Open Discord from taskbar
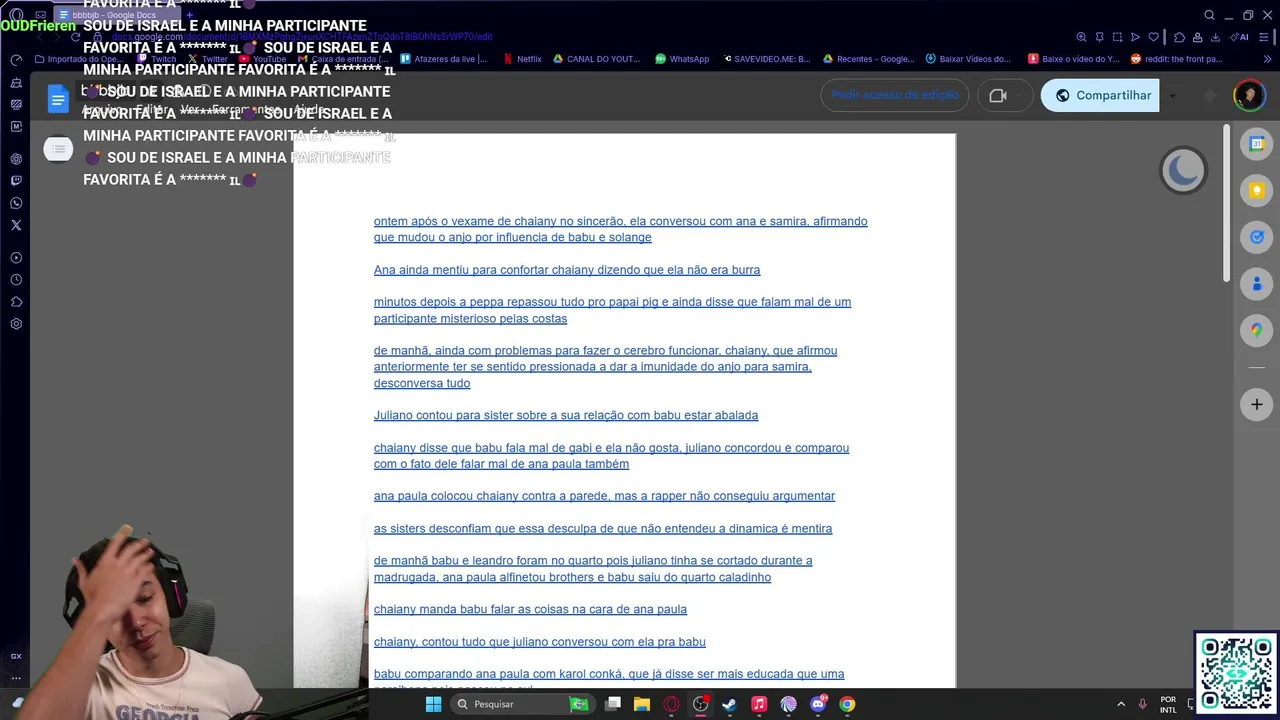 pyautogui.click(x=818, y=704)
